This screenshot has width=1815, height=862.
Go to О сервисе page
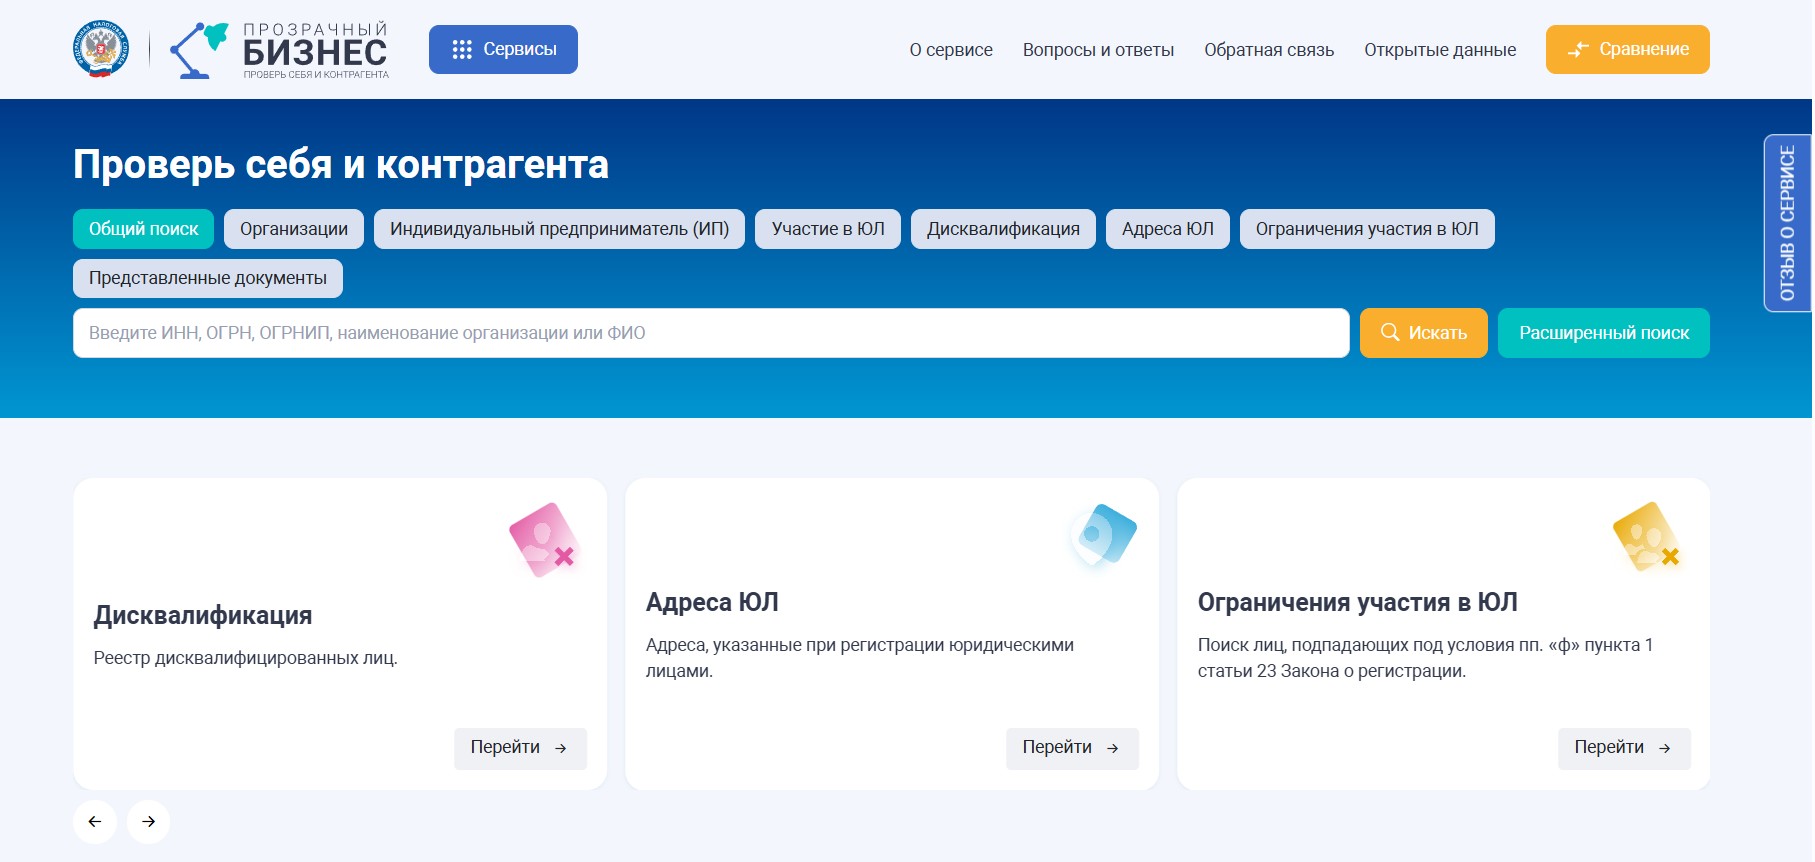pyautogui.click(x=951, y=50)
